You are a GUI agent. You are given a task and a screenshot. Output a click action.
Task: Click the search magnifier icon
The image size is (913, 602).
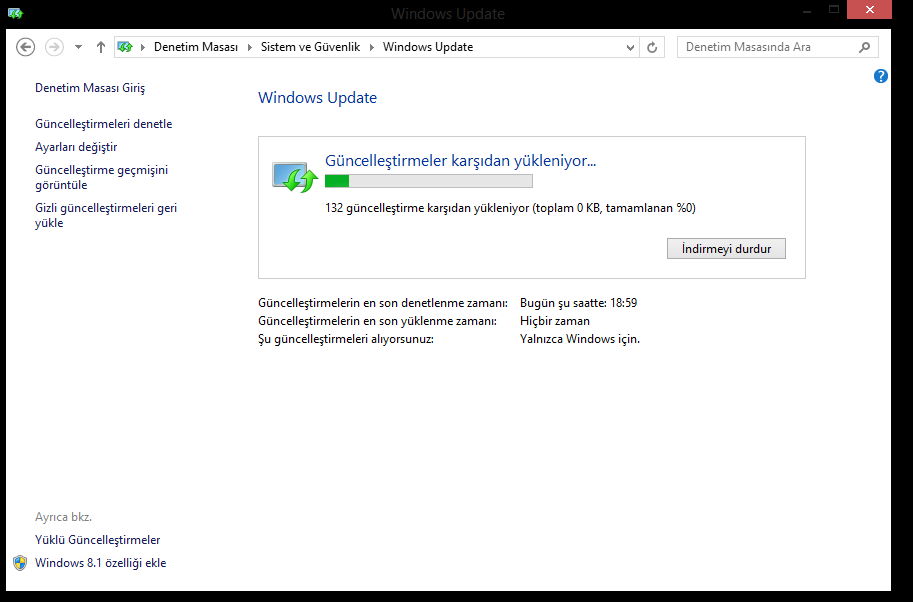[x=865, y=47]
